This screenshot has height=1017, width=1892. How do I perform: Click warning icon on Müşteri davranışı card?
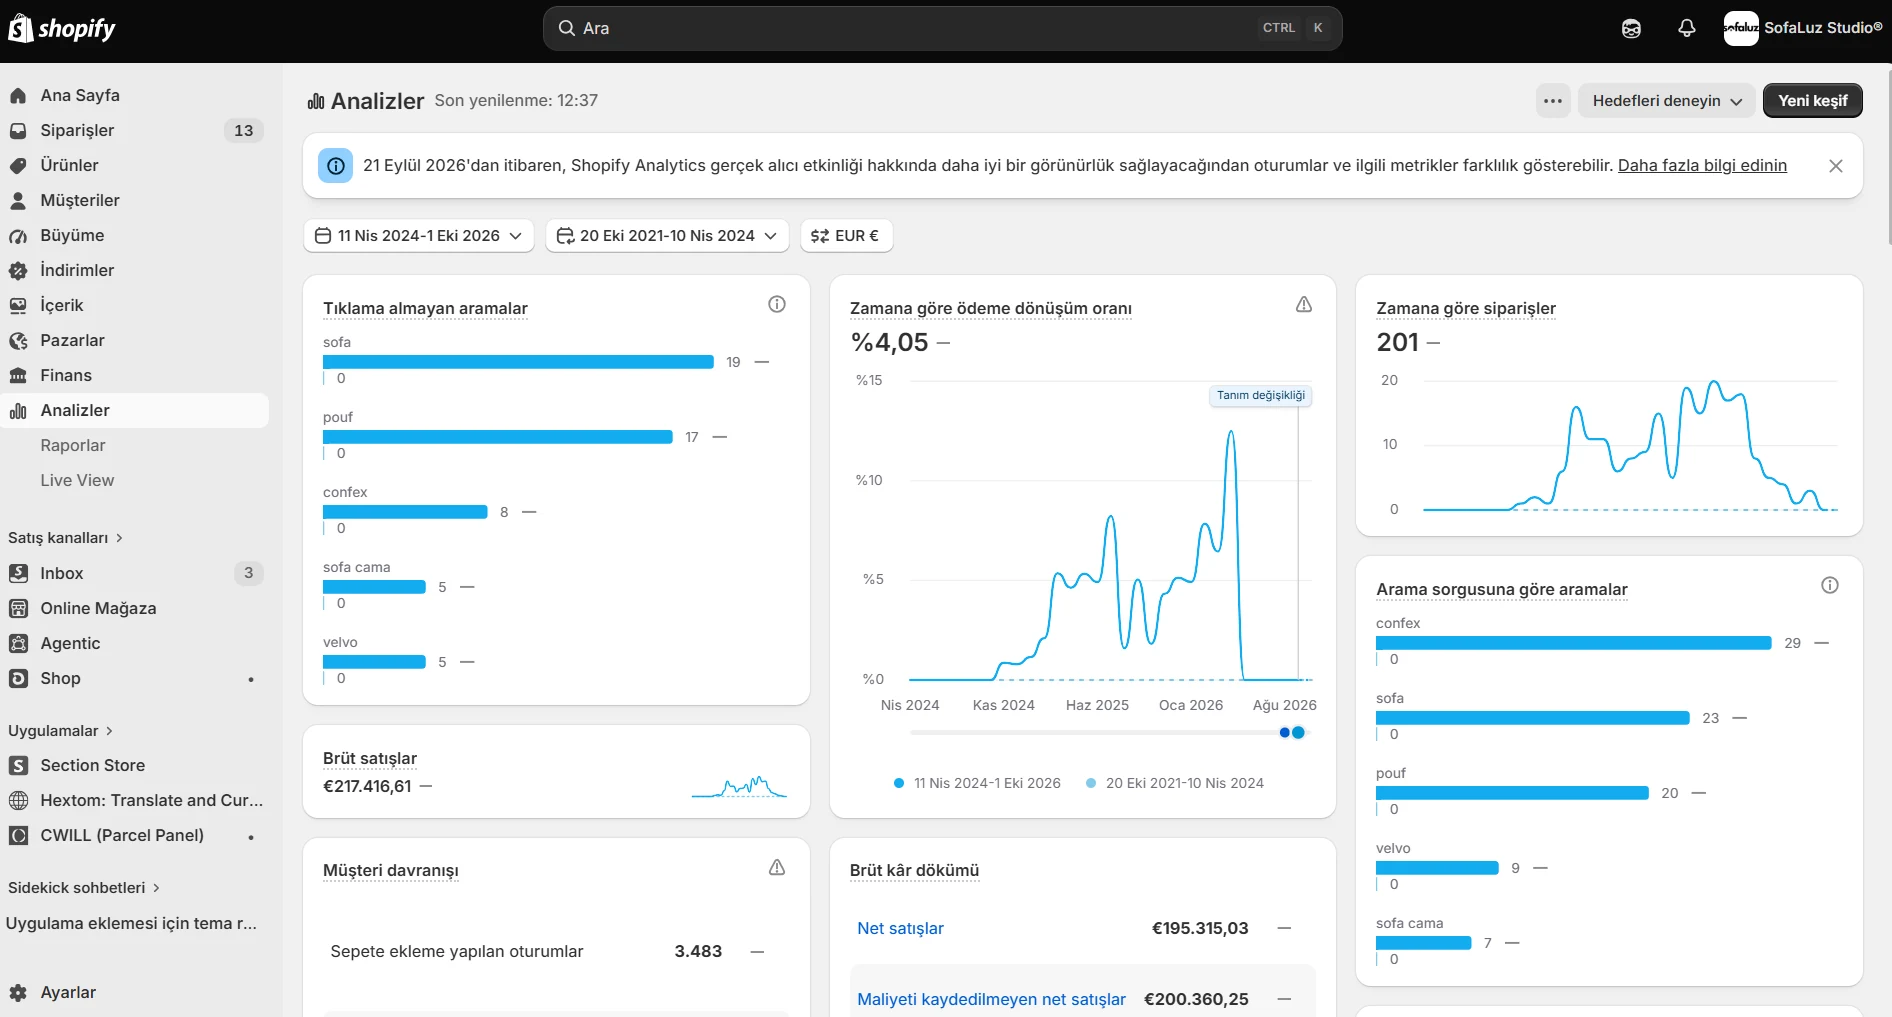(x=777, y=867)
